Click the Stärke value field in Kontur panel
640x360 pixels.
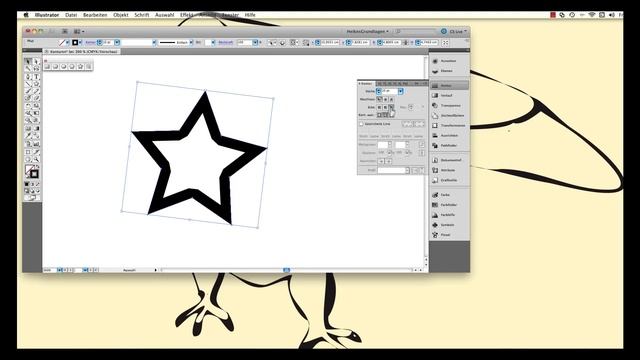click(389, 91)
